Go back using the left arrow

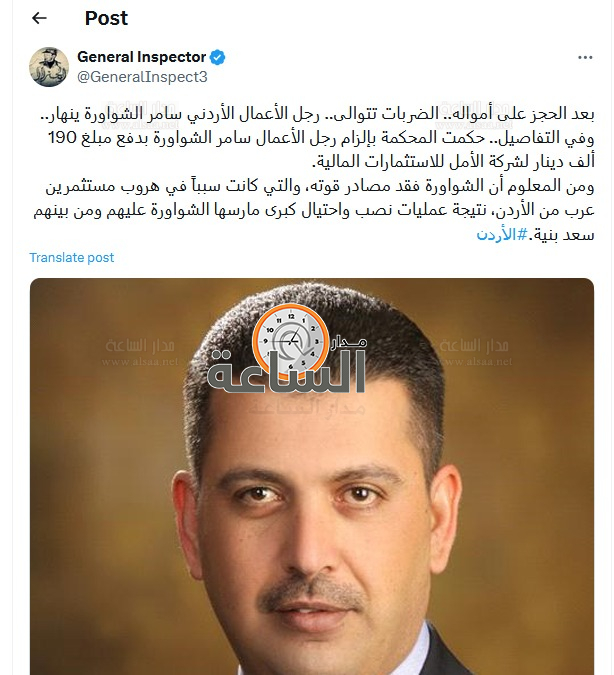pyautogui.click(x=39, y=18)
